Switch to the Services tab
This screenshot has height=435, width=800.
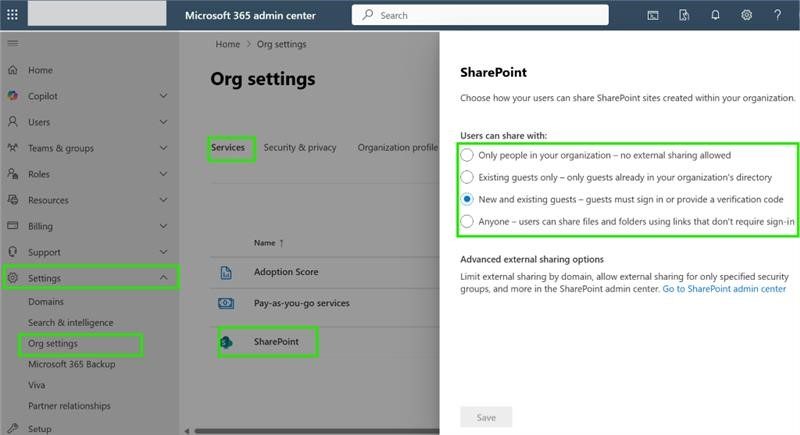[x=228, y=147]
